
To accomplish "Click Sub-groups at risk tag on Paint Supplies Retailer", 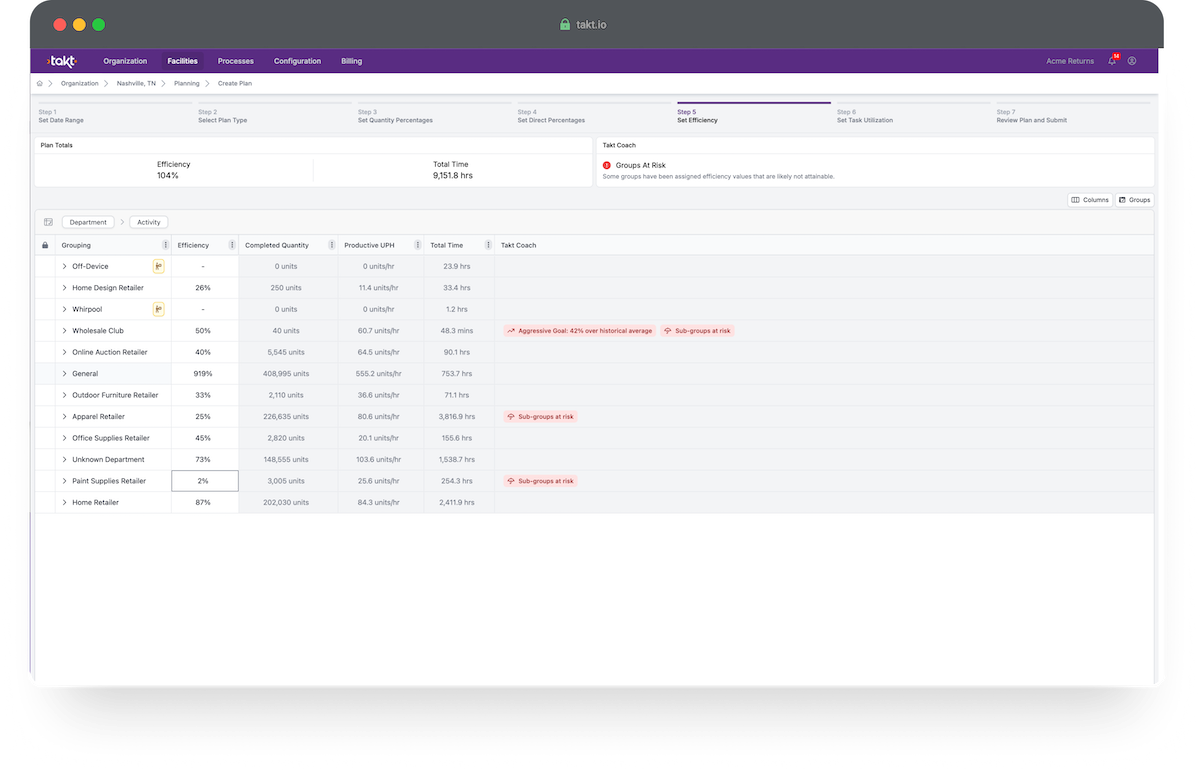I will point(541,481).
